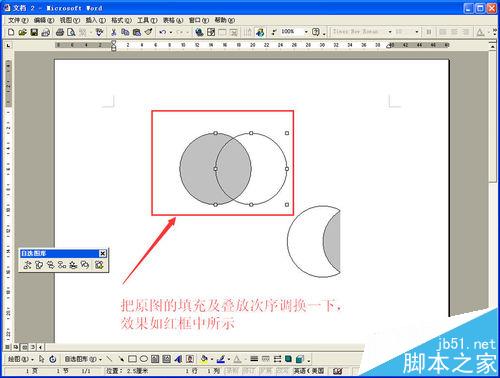The height and width of the screenshot is (378, 500).
Task: Switch to Normal view button at bottom left
Action: point(7,347)
